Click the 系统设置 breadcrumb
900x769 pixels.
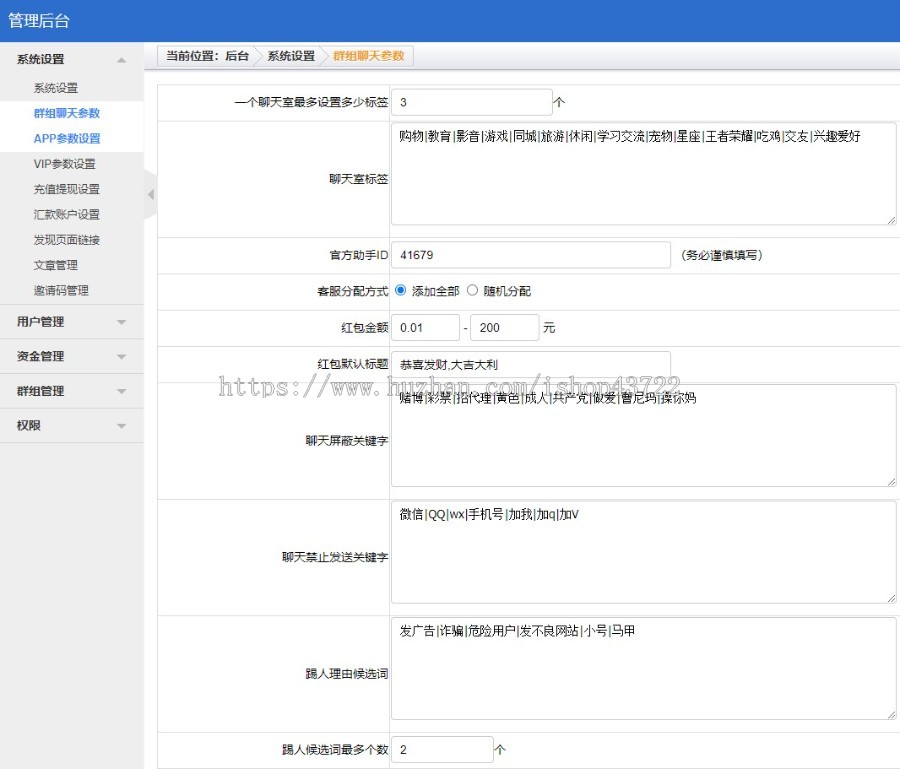click(x=291, y=56)
